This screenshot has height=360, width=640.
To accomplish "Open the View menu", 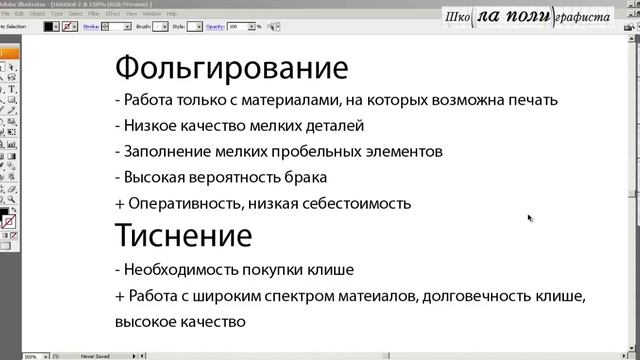I will point(131,14).
